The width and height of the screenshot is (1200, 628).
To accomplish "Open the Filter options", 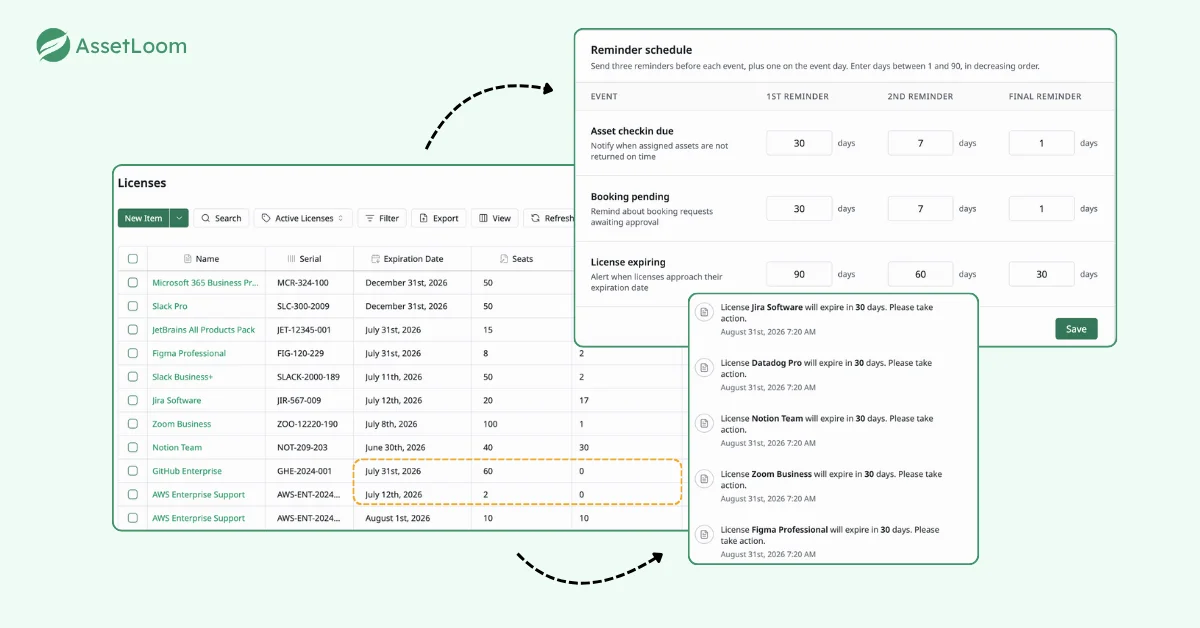I will click(381, 218).
